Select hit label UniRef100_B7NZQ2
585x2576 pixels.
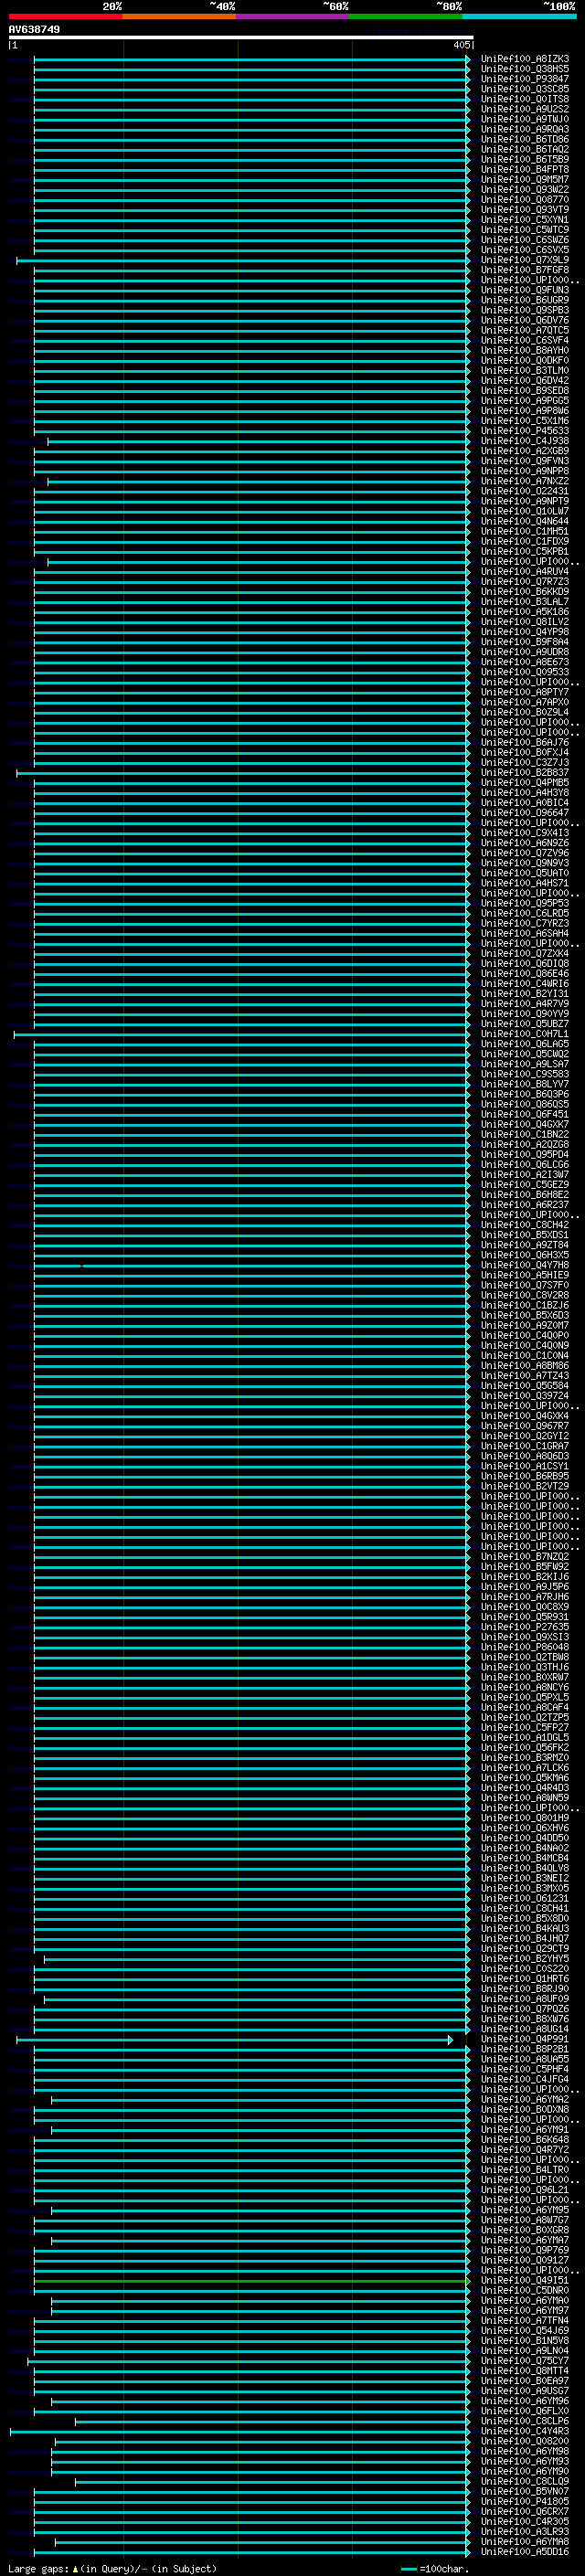[x=525, y=1557]
